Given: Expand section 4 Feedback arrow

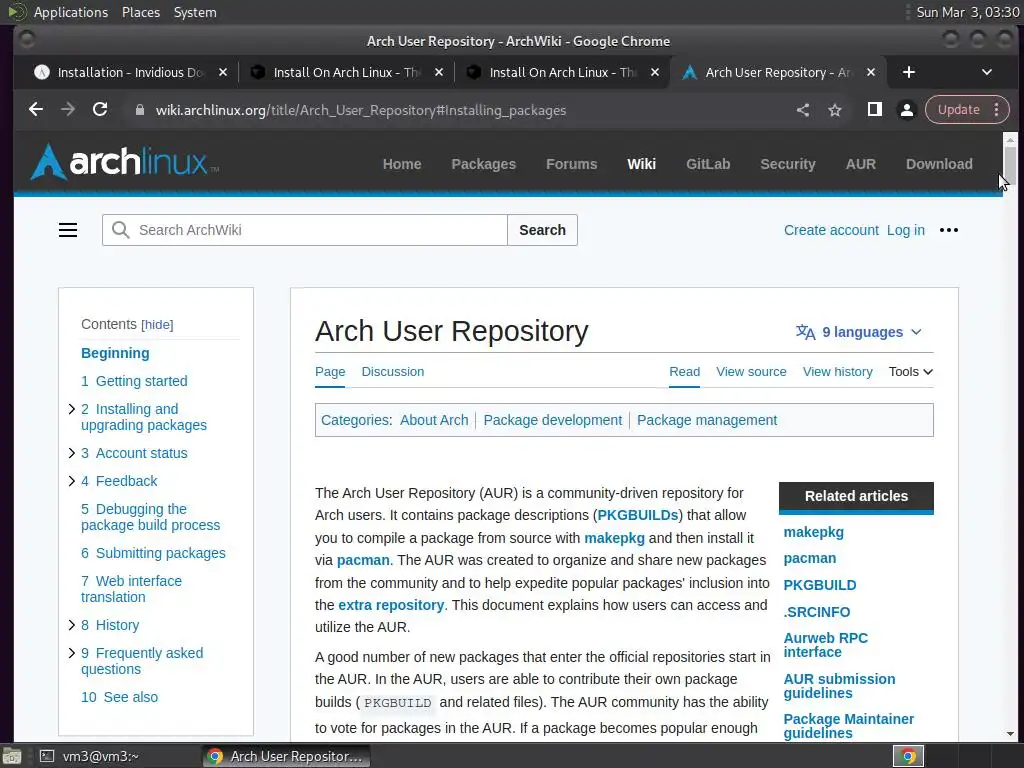Looking at the screenshot, I should point(72,481).
